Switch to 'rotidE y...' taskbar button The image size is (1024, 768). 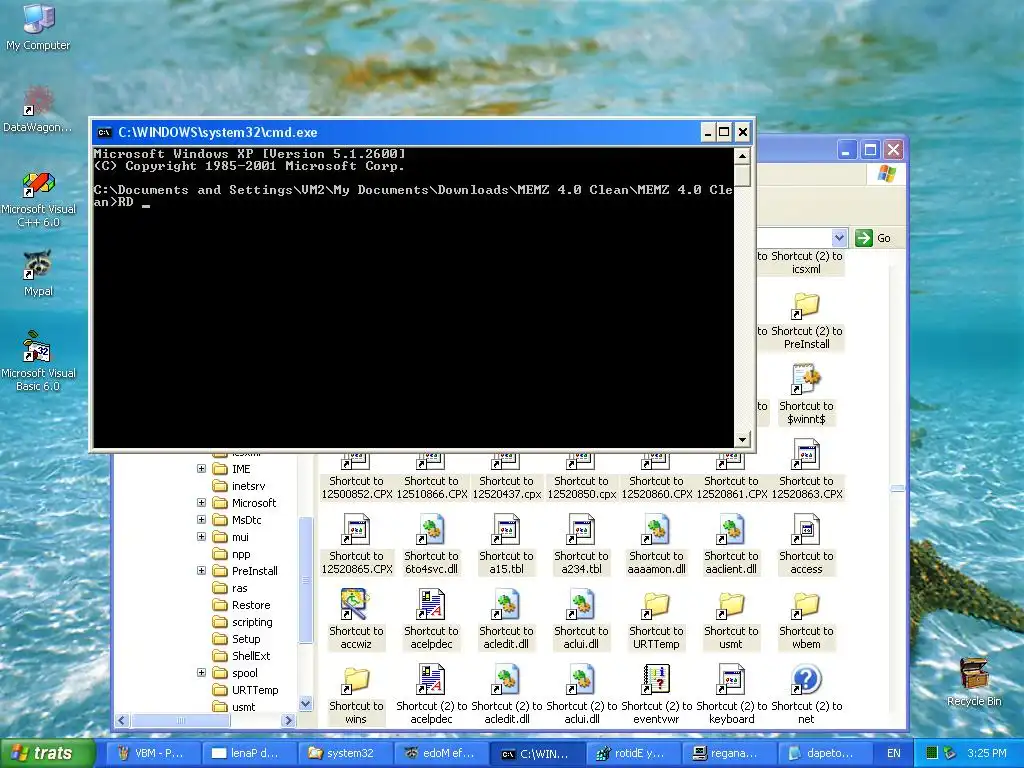(x=632, y=753)
